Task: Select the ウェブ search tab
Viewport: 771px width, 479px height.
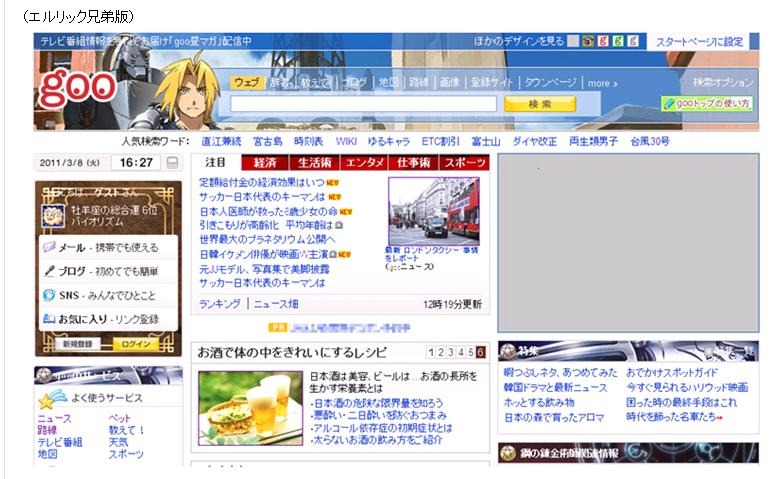Action: coord(247,82)
